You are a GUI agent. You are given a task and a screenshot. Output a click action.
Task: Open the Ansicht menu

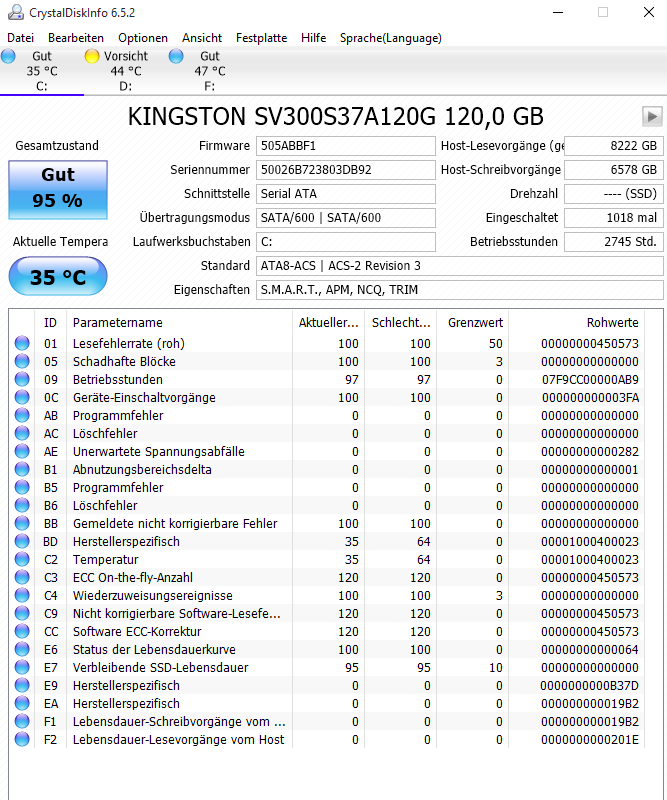coord(202,38)
